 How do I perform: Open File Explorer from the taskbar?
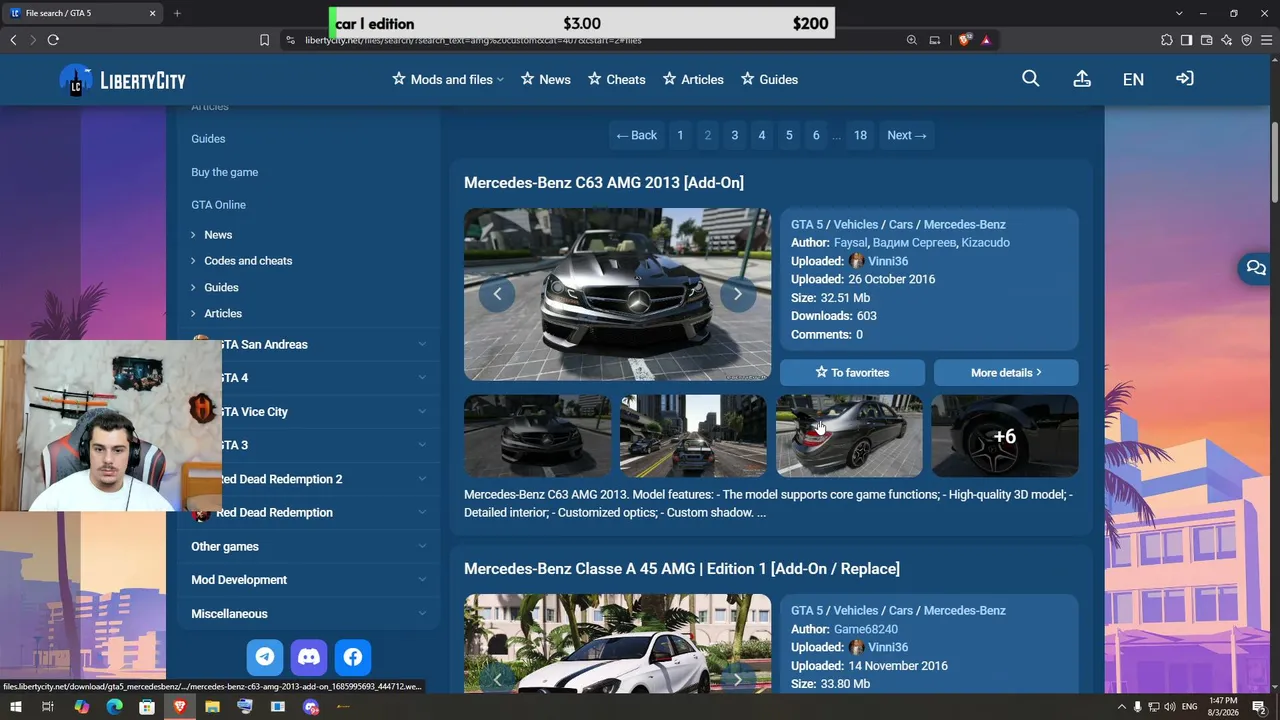(x=212, y=707)
